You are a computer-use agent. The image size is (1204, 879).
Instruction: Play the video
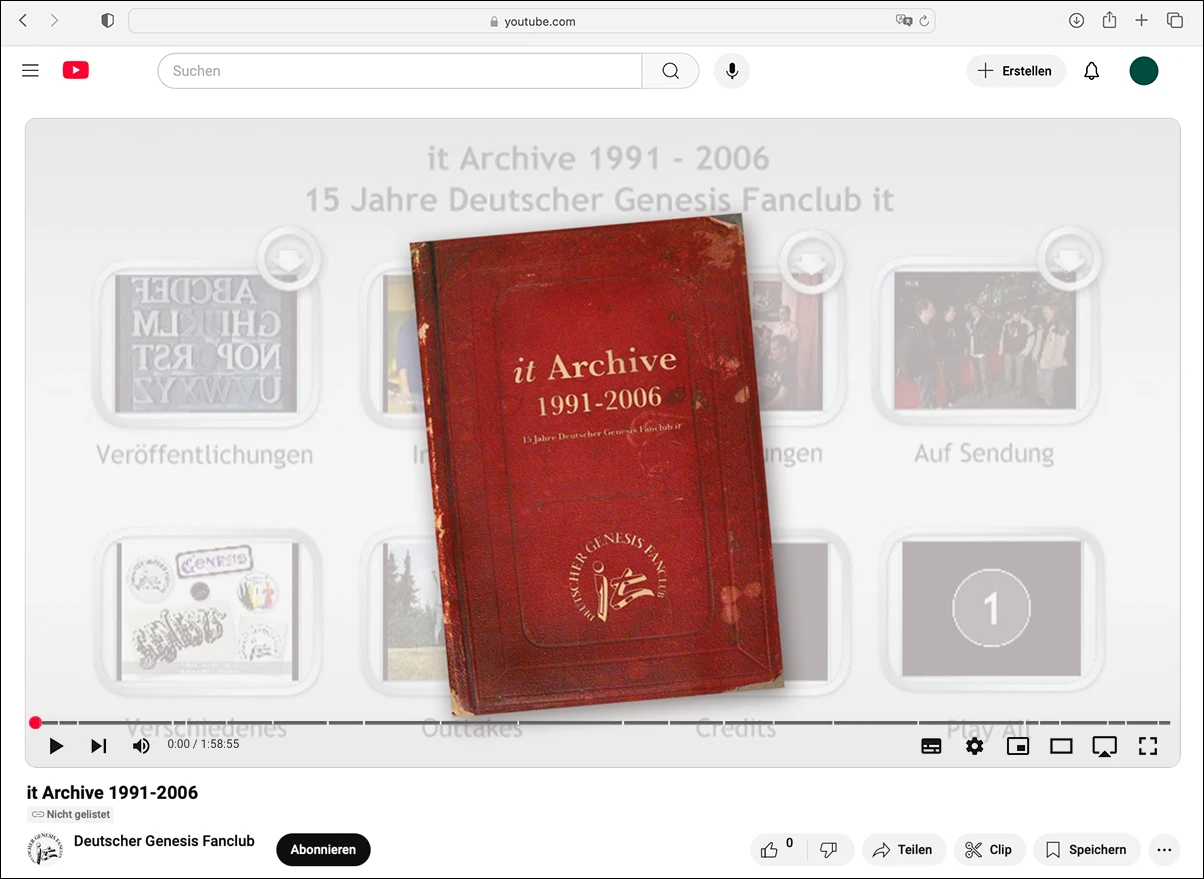56,746
